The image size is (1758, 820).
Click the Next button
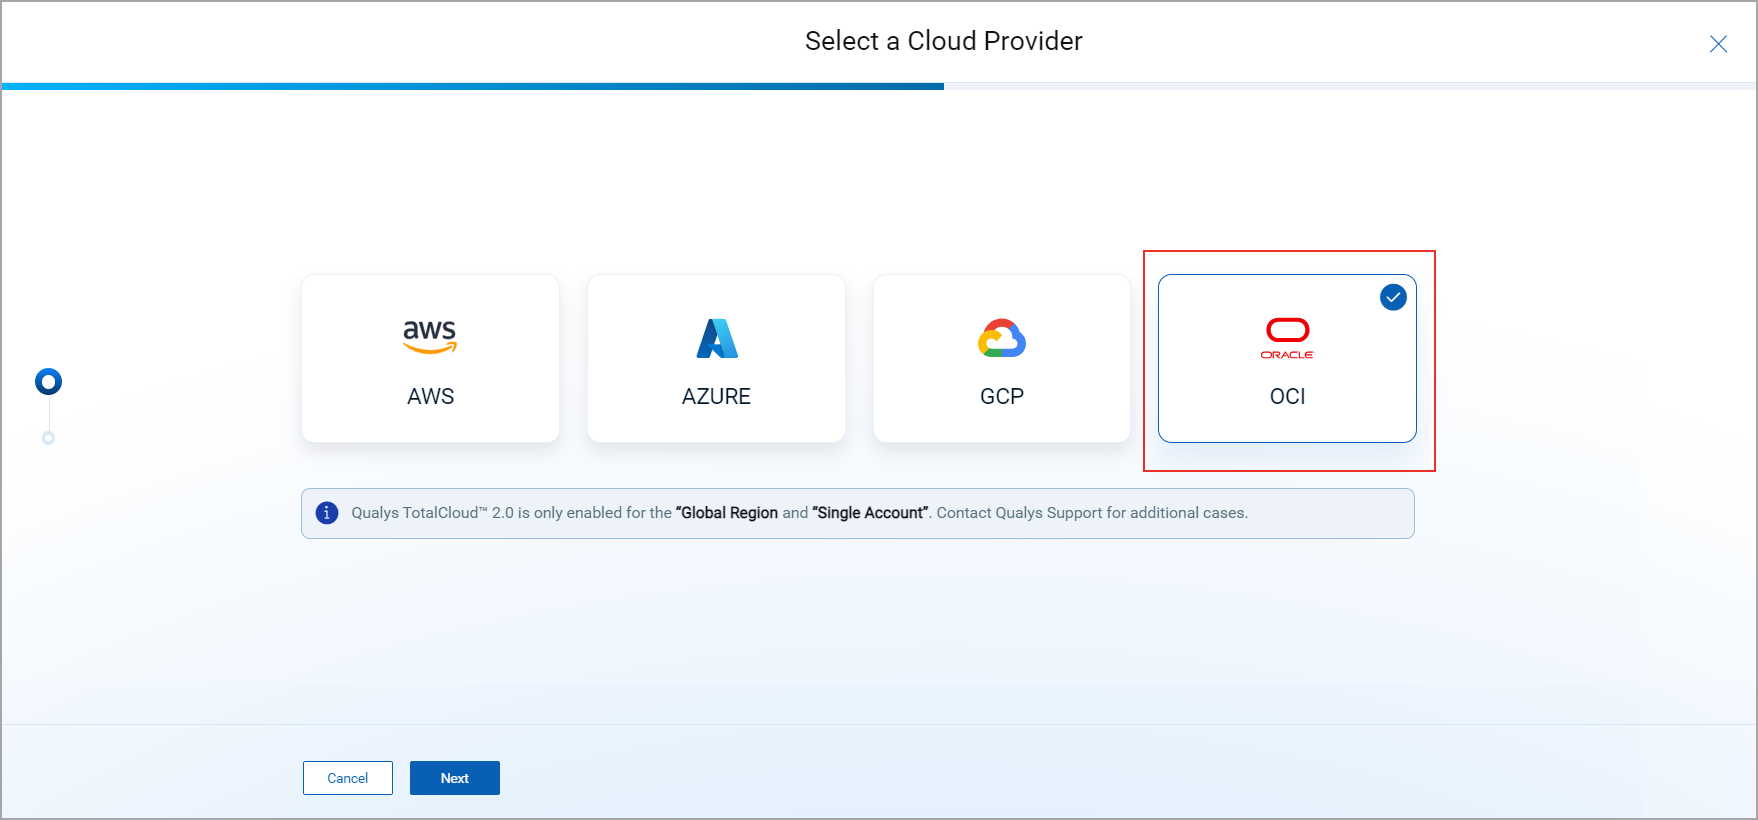point(455,778)
